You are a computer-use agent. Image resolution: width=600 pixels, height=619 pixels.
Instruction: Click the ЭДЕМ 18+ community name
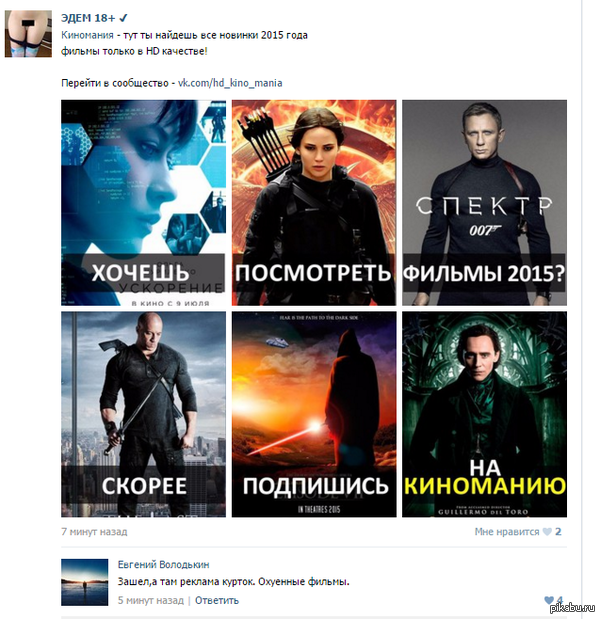tap(88, 18)
